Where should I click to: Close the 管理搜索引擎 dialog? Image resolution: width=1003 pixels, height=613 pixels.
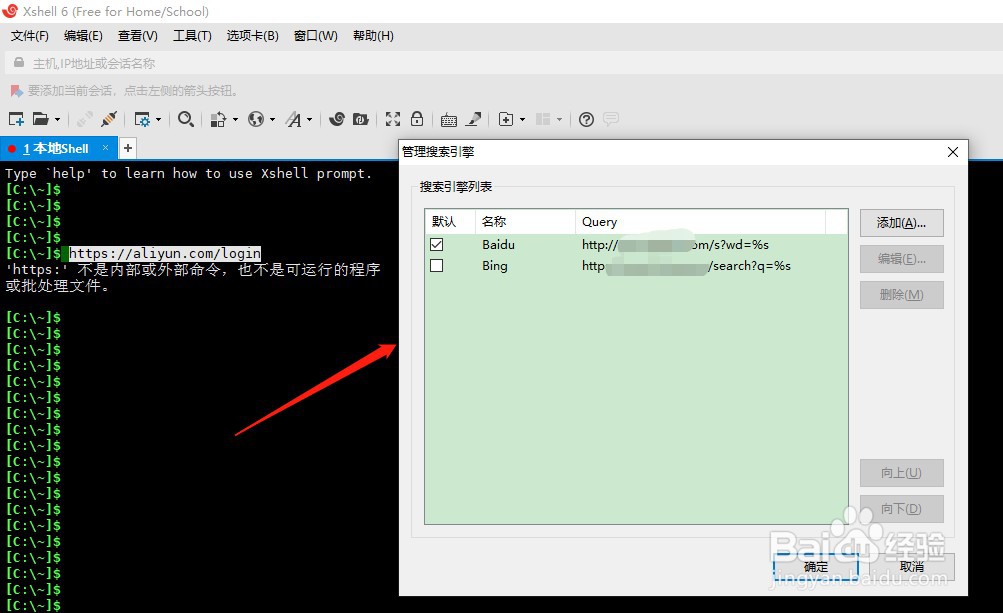(952, 152)
